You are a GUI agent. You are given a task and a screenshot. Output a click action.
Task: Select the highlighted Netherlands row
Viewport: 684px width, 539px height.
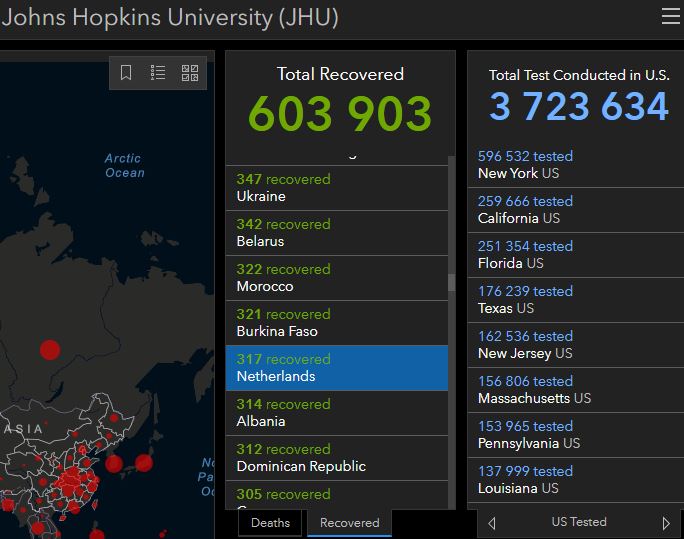pyautogui.click(x=337, y=368)
